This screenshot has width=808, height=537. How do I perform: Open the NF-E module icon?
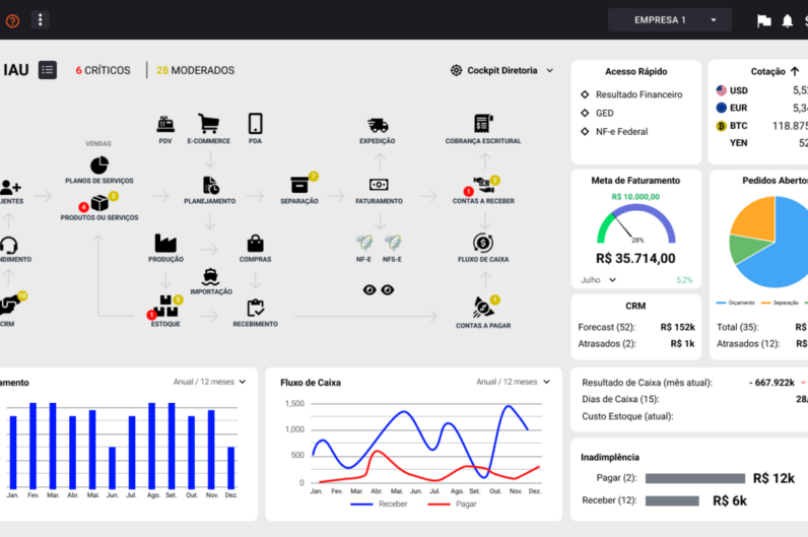click(364, 242)
